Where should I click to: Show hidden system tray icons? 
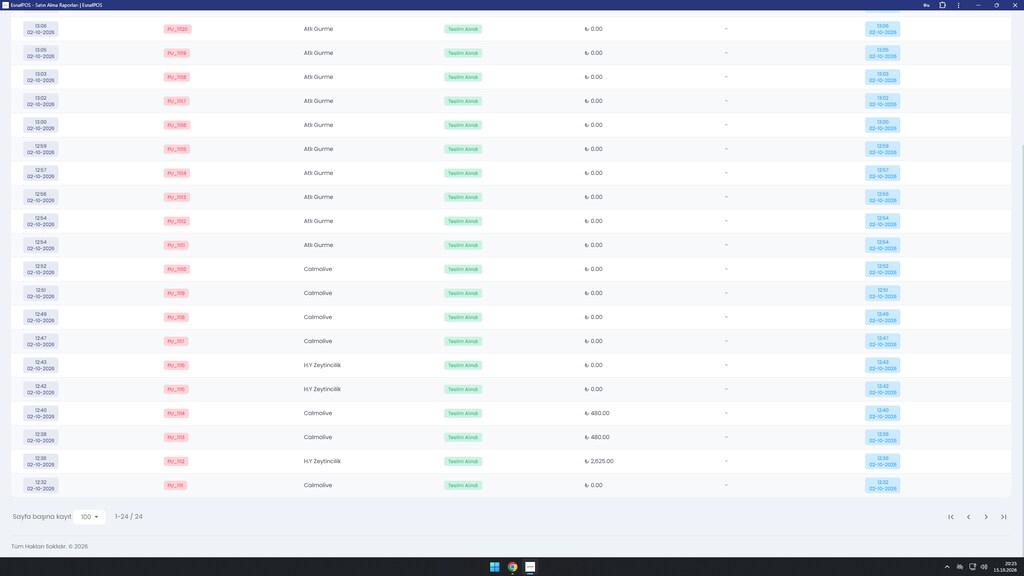947,567
